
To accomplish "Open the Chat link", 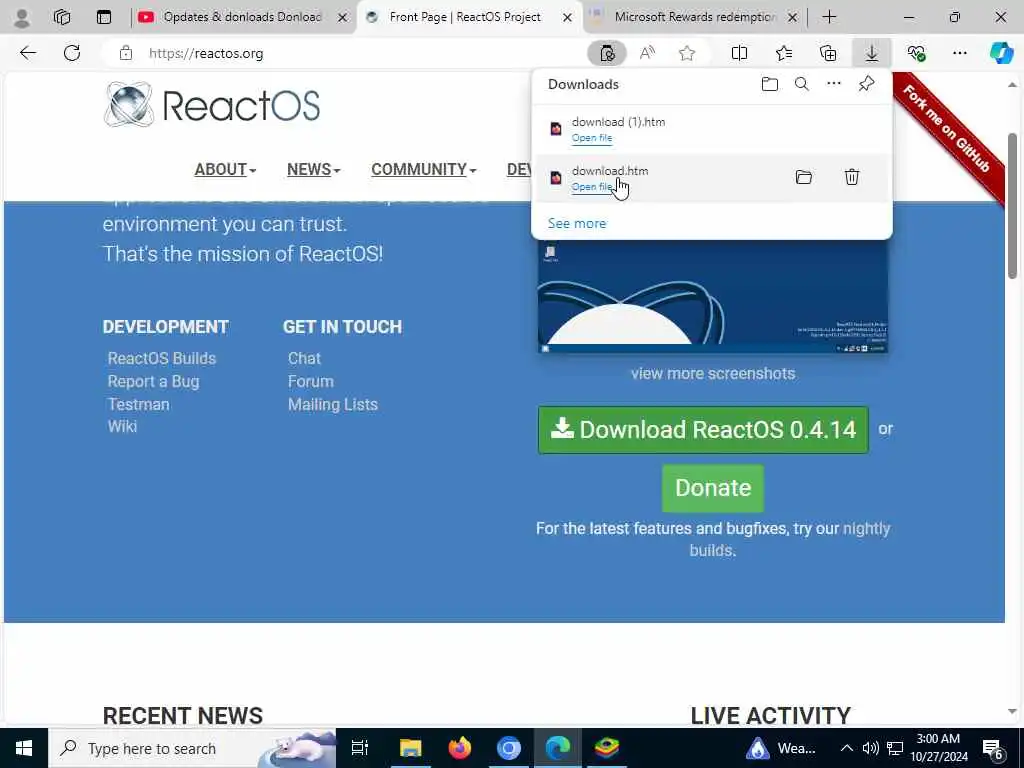I will (304, 358).
